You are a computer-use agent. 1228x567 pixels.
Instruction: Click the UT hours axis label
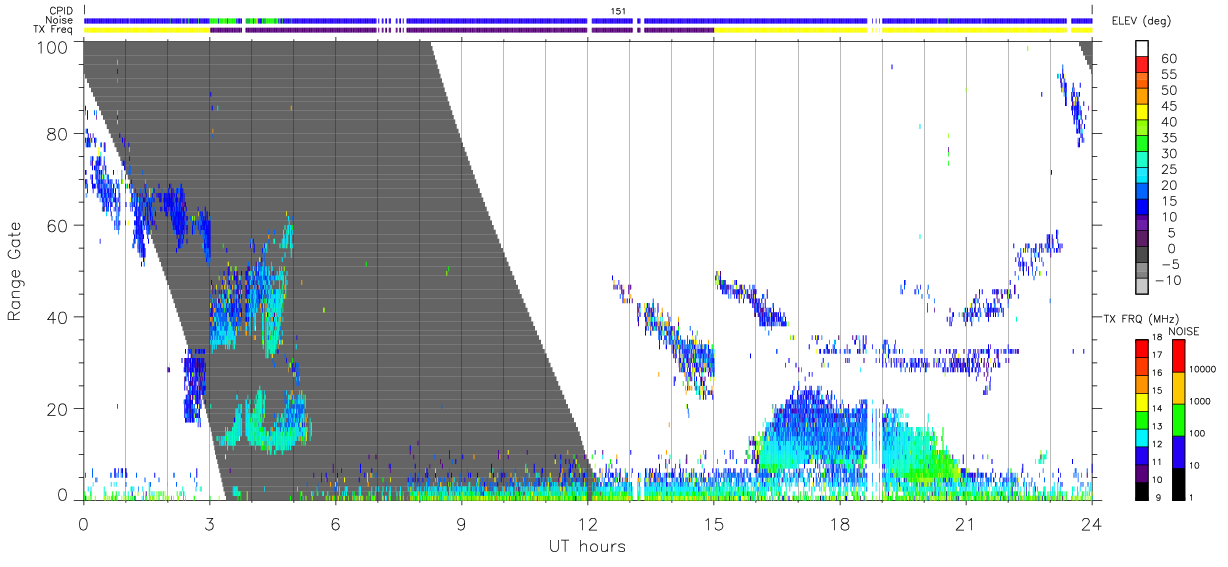586,546
